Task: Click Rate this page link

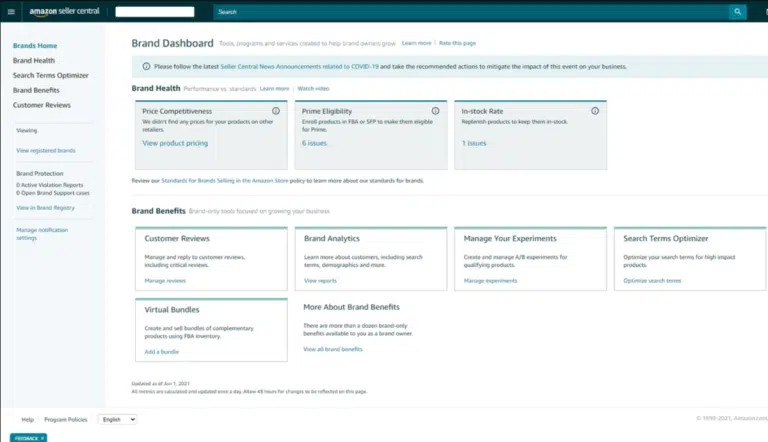Action: click(x=457, y=43)
